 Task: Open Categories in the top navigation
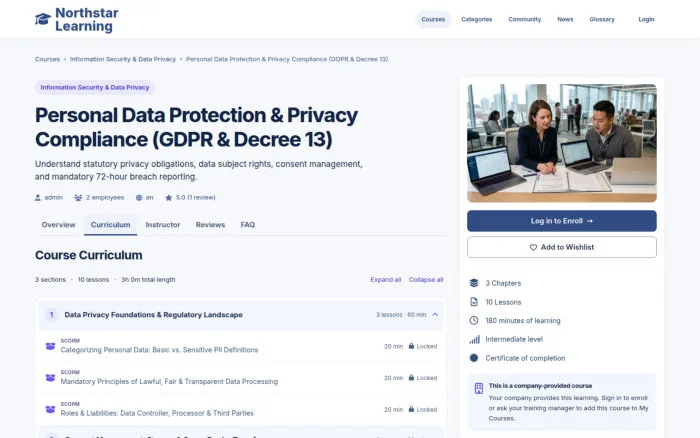tap(477, 20)
